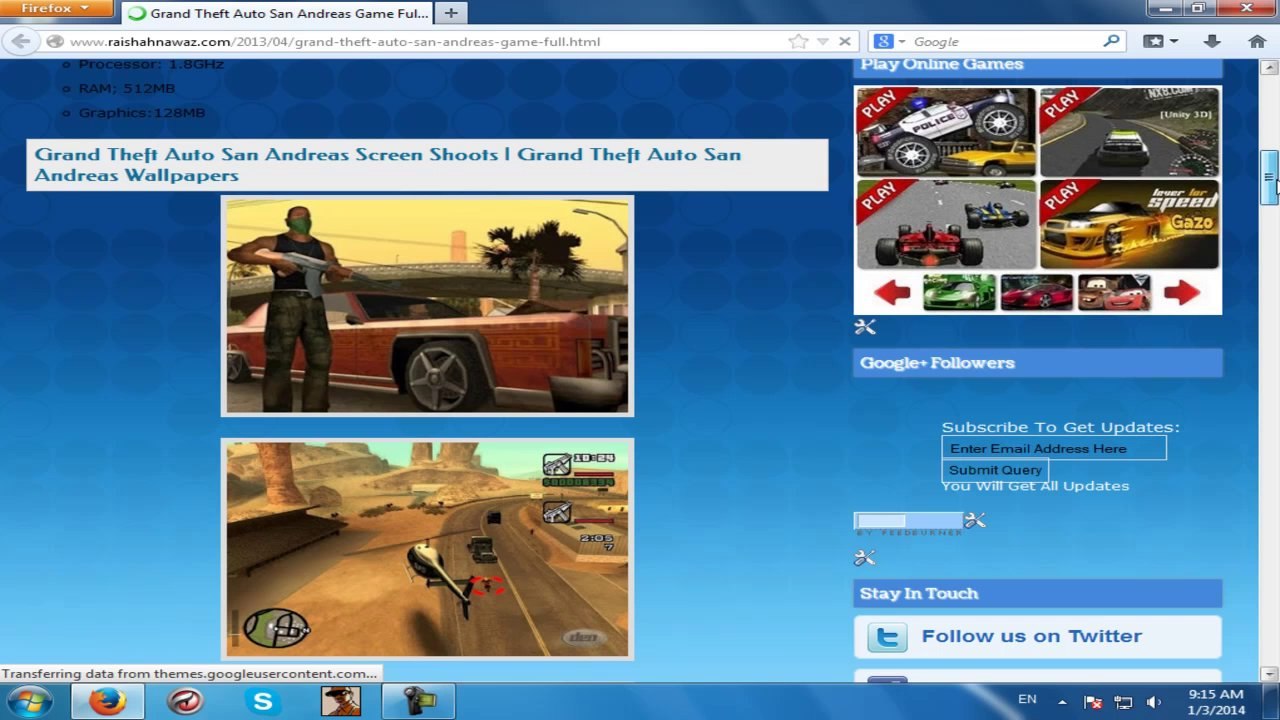Stop loading the page with X button

(844, 41)
